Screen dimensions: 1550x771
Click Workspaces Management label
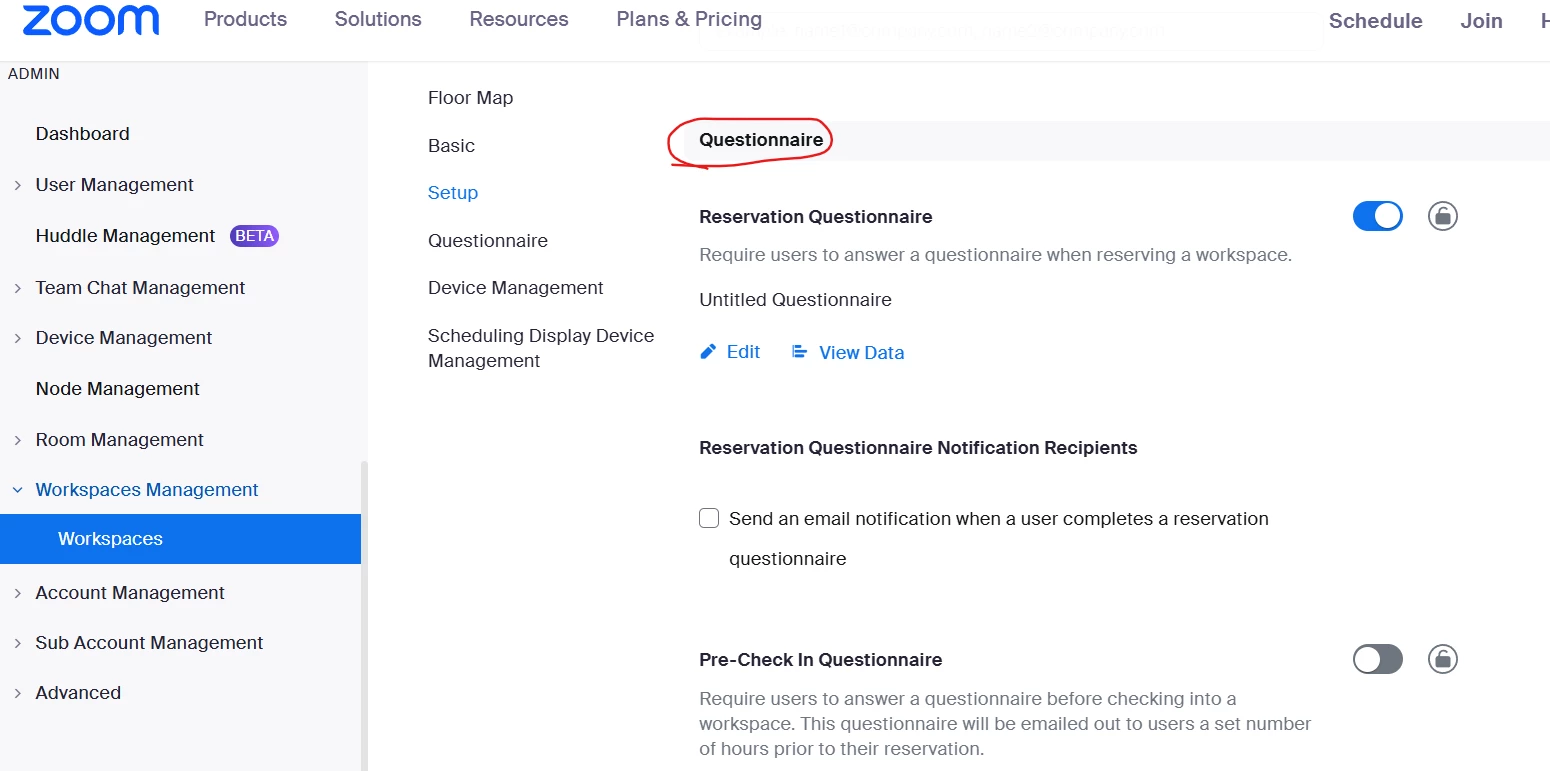pyautogui.click(x=147, y=490)
